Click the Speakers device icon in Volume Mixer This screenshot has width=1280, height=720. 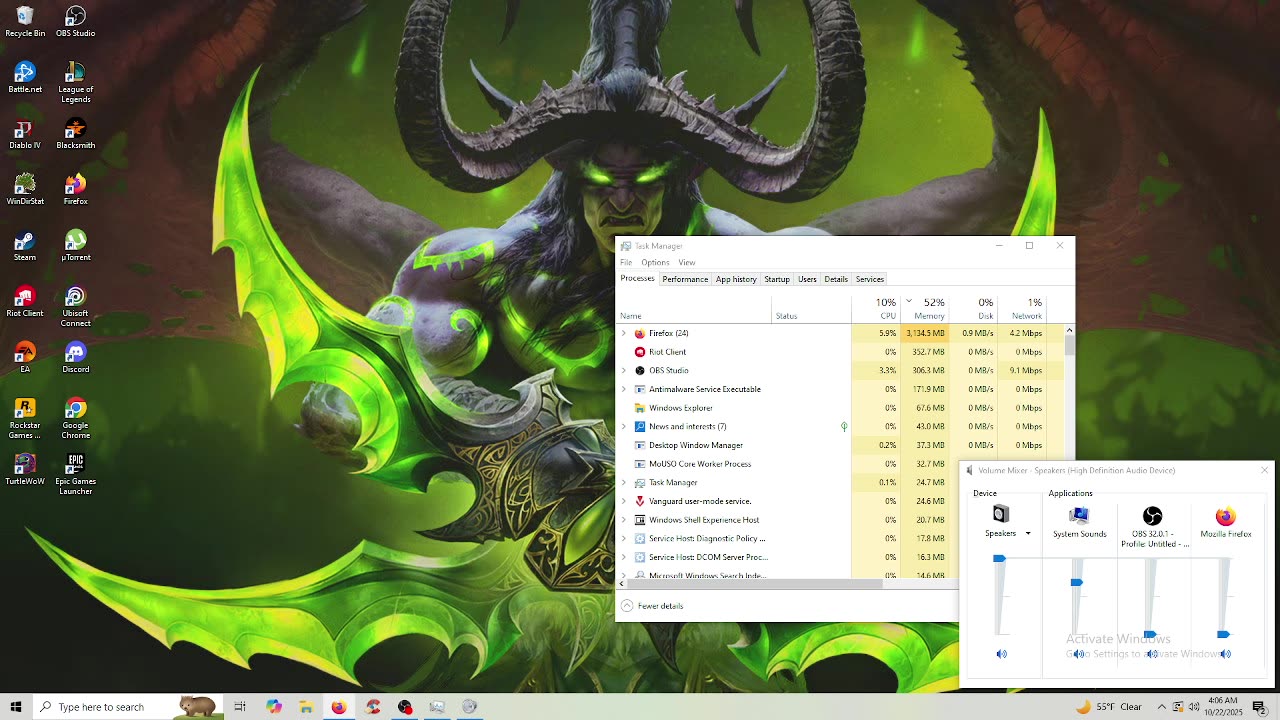pos(1000,514)
